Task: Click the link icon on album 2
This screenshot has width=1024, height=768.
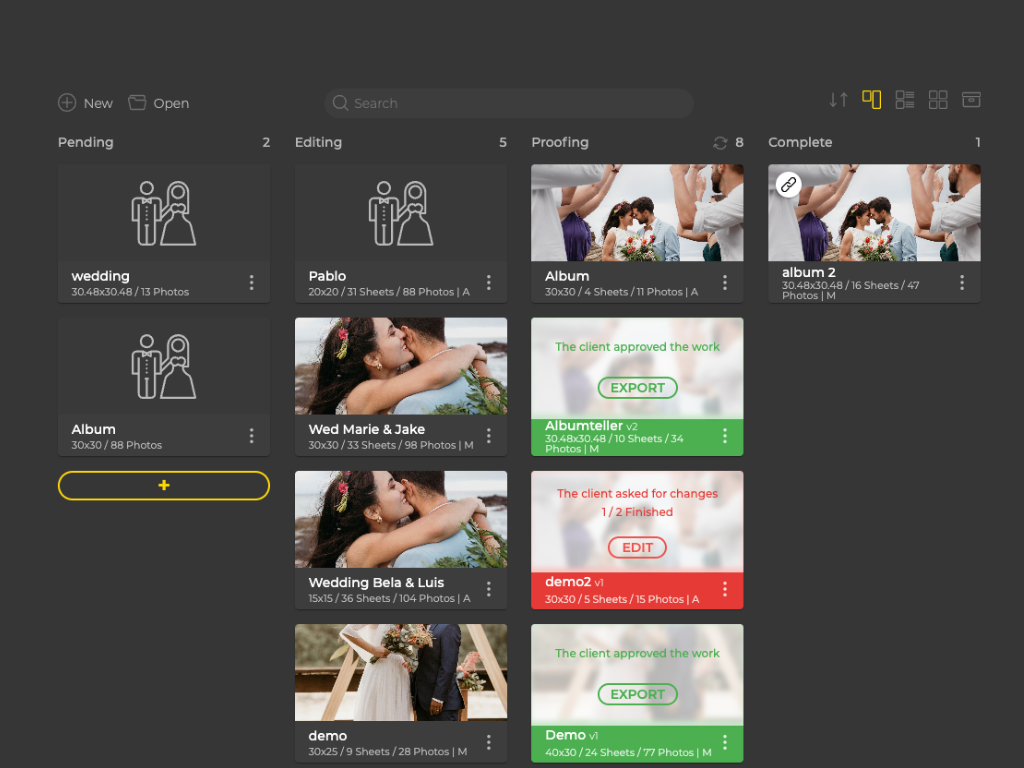Action: [788, 185]
